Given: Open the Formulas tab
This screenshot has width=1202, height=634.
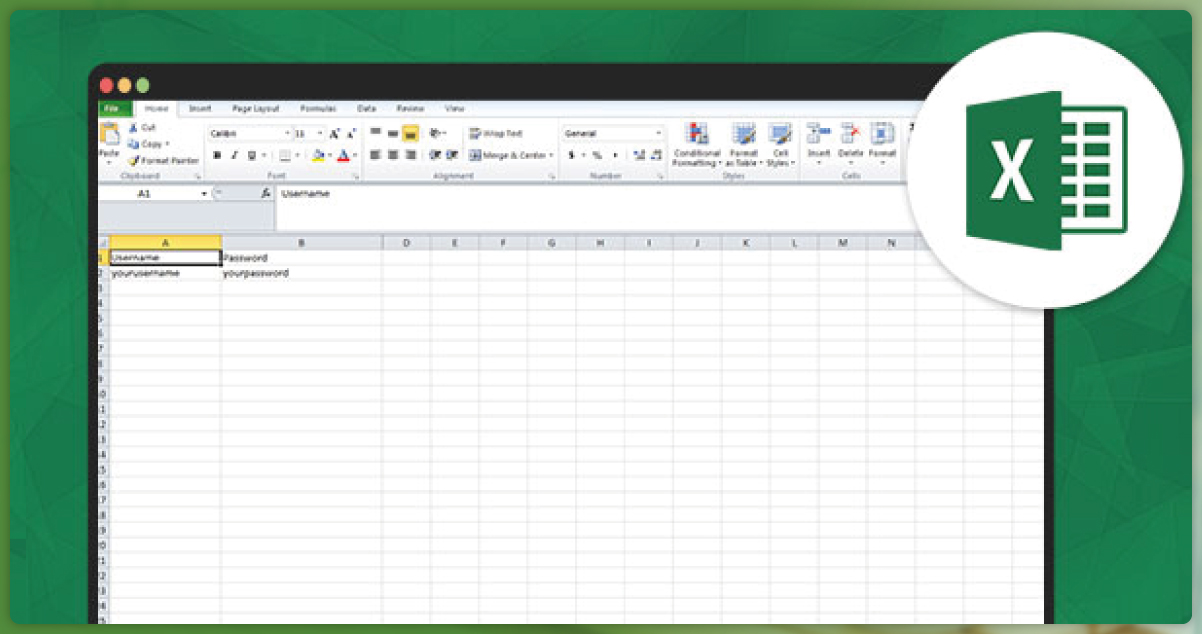Looking at the screenshot, I should point(318,108).
